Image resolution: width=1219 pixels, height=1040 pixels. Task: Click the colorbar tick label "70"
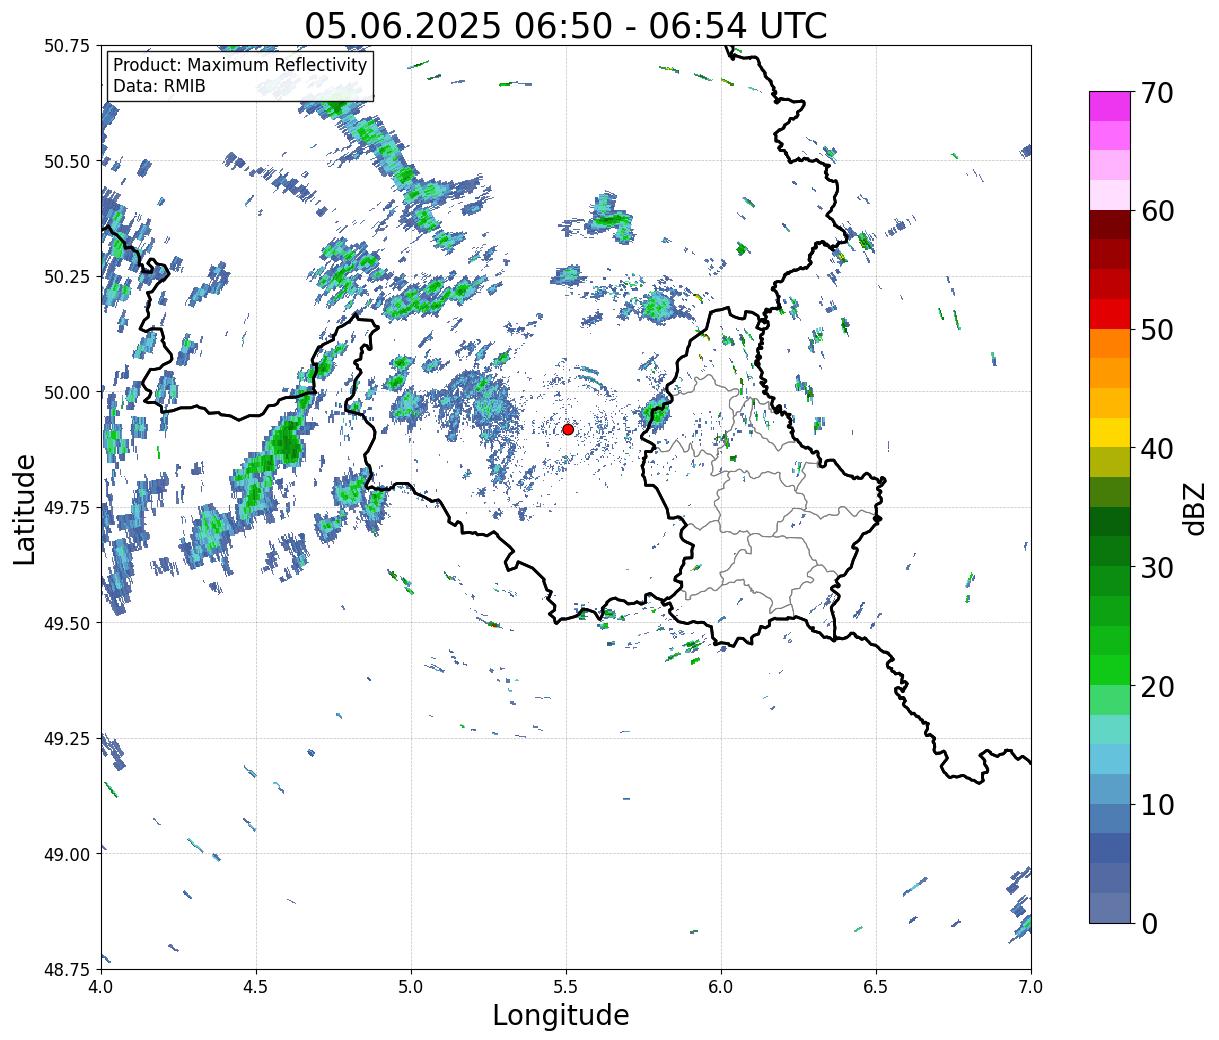tap(1156, 93)
